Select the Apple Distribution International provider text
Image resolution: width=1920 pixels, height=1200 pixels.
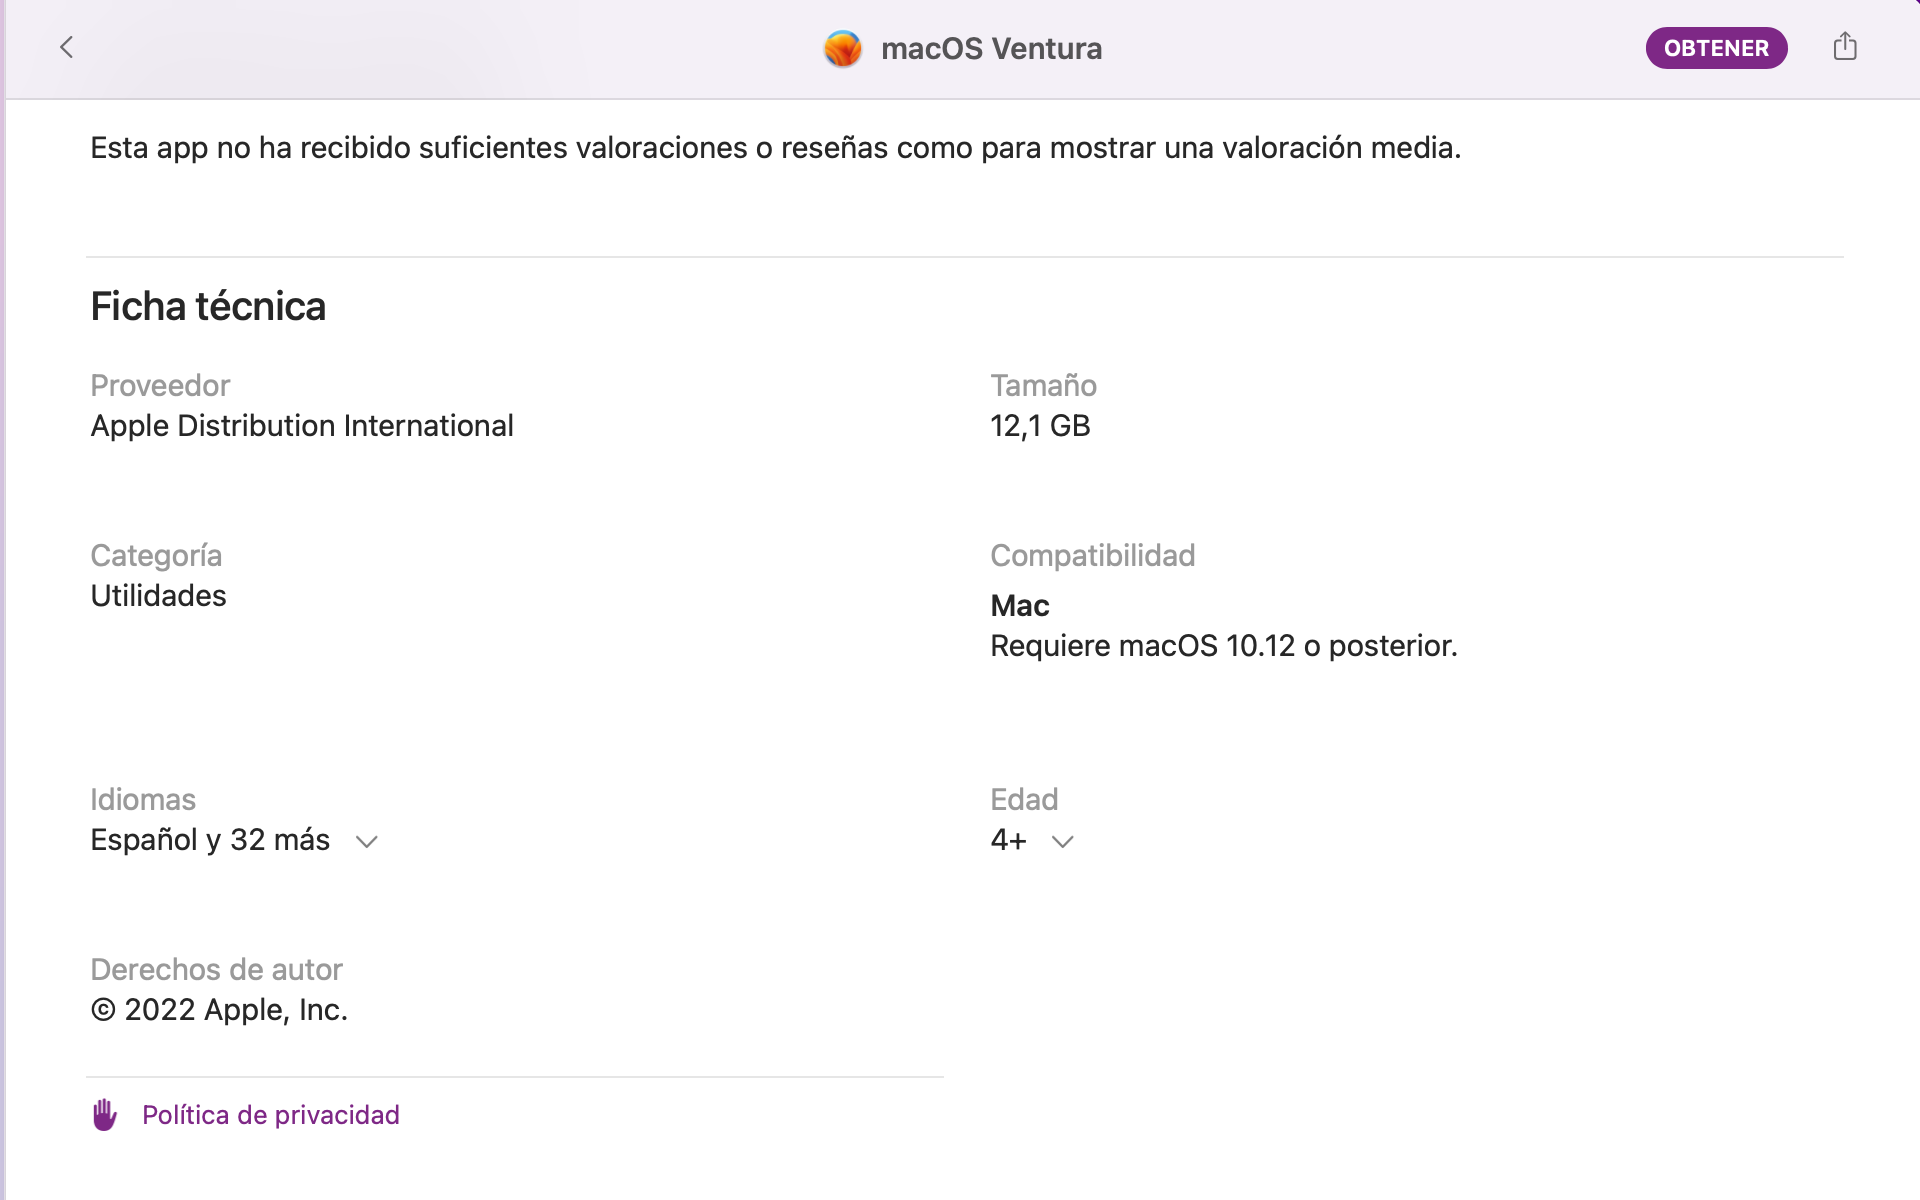(x=302, y=426)
